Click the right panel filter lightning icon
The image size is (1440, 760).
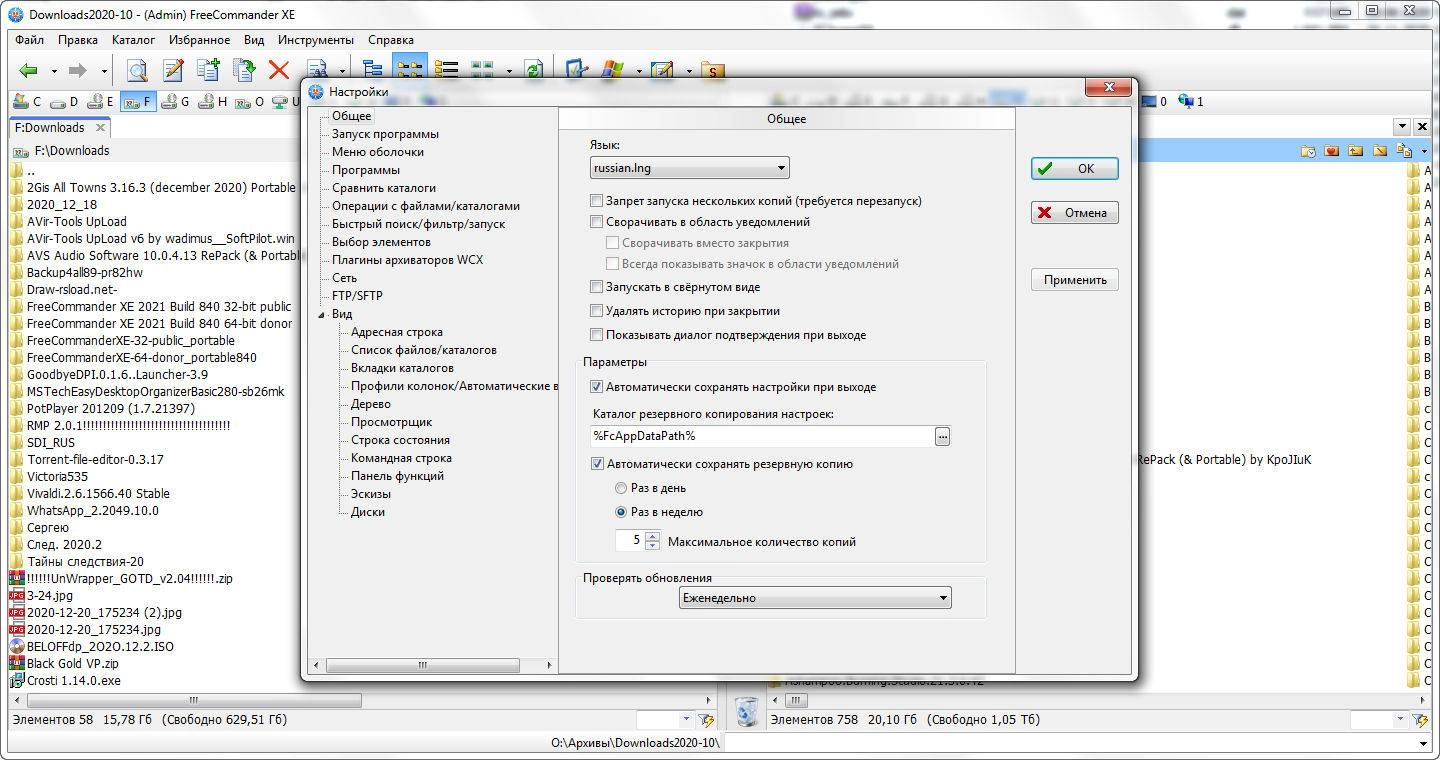click(x=1421, y=720)
